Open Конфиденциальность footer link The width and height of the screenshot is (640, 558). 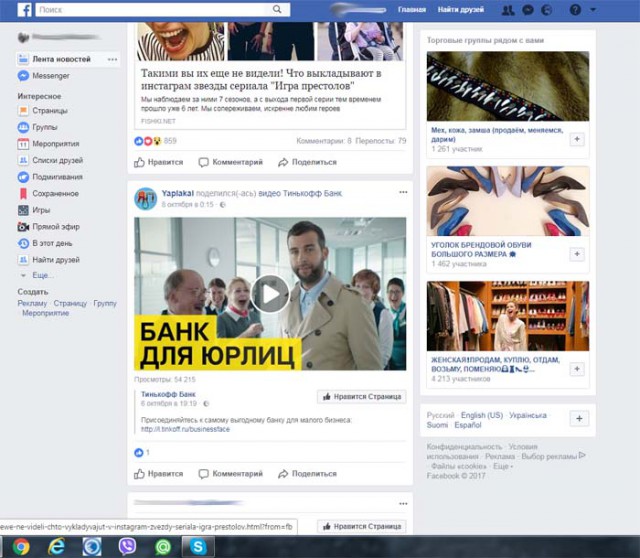464,447
